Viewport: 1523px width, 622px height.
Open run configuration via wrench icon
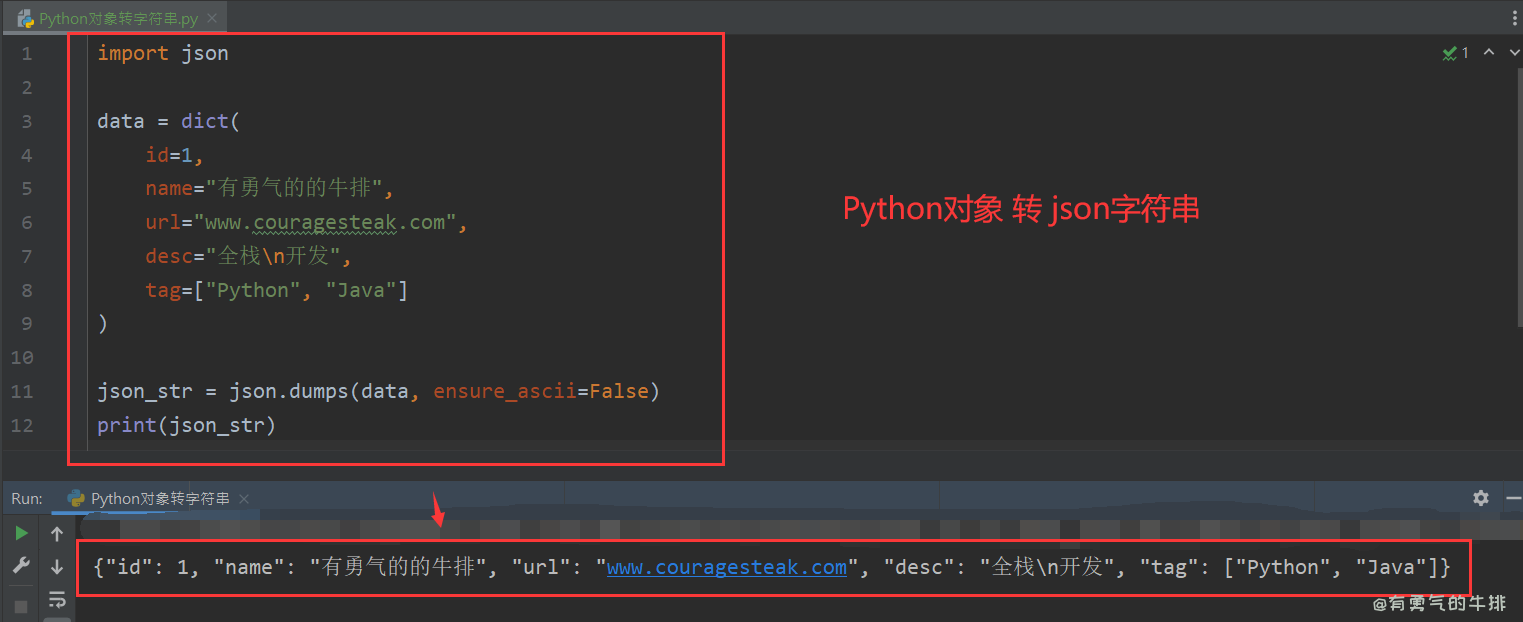pyautogui.click(x=19, y=567)
